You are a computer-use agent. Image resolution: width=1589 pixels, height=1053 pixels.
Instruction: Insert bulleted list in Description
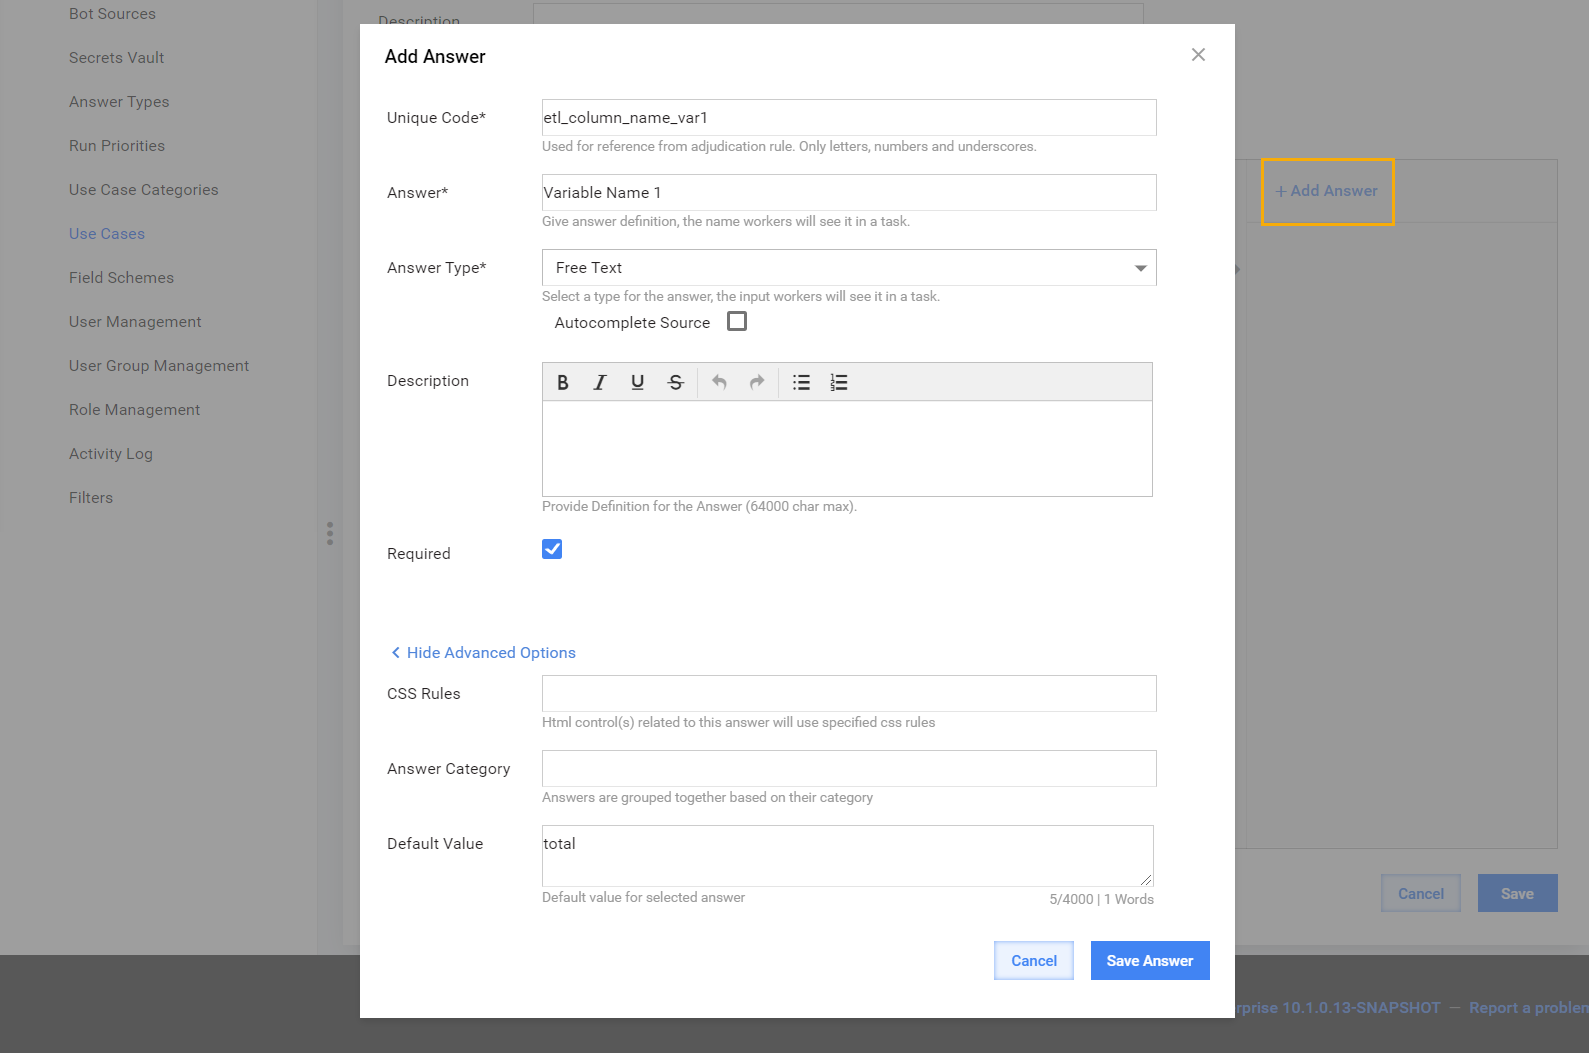tap(801, 382)
